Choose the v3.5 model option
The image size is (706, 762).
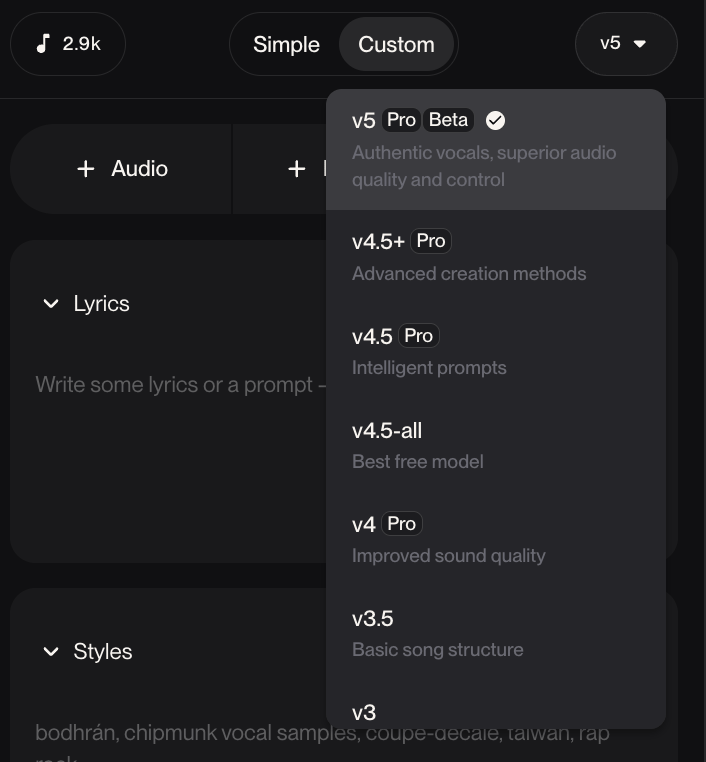coord(495,633)
